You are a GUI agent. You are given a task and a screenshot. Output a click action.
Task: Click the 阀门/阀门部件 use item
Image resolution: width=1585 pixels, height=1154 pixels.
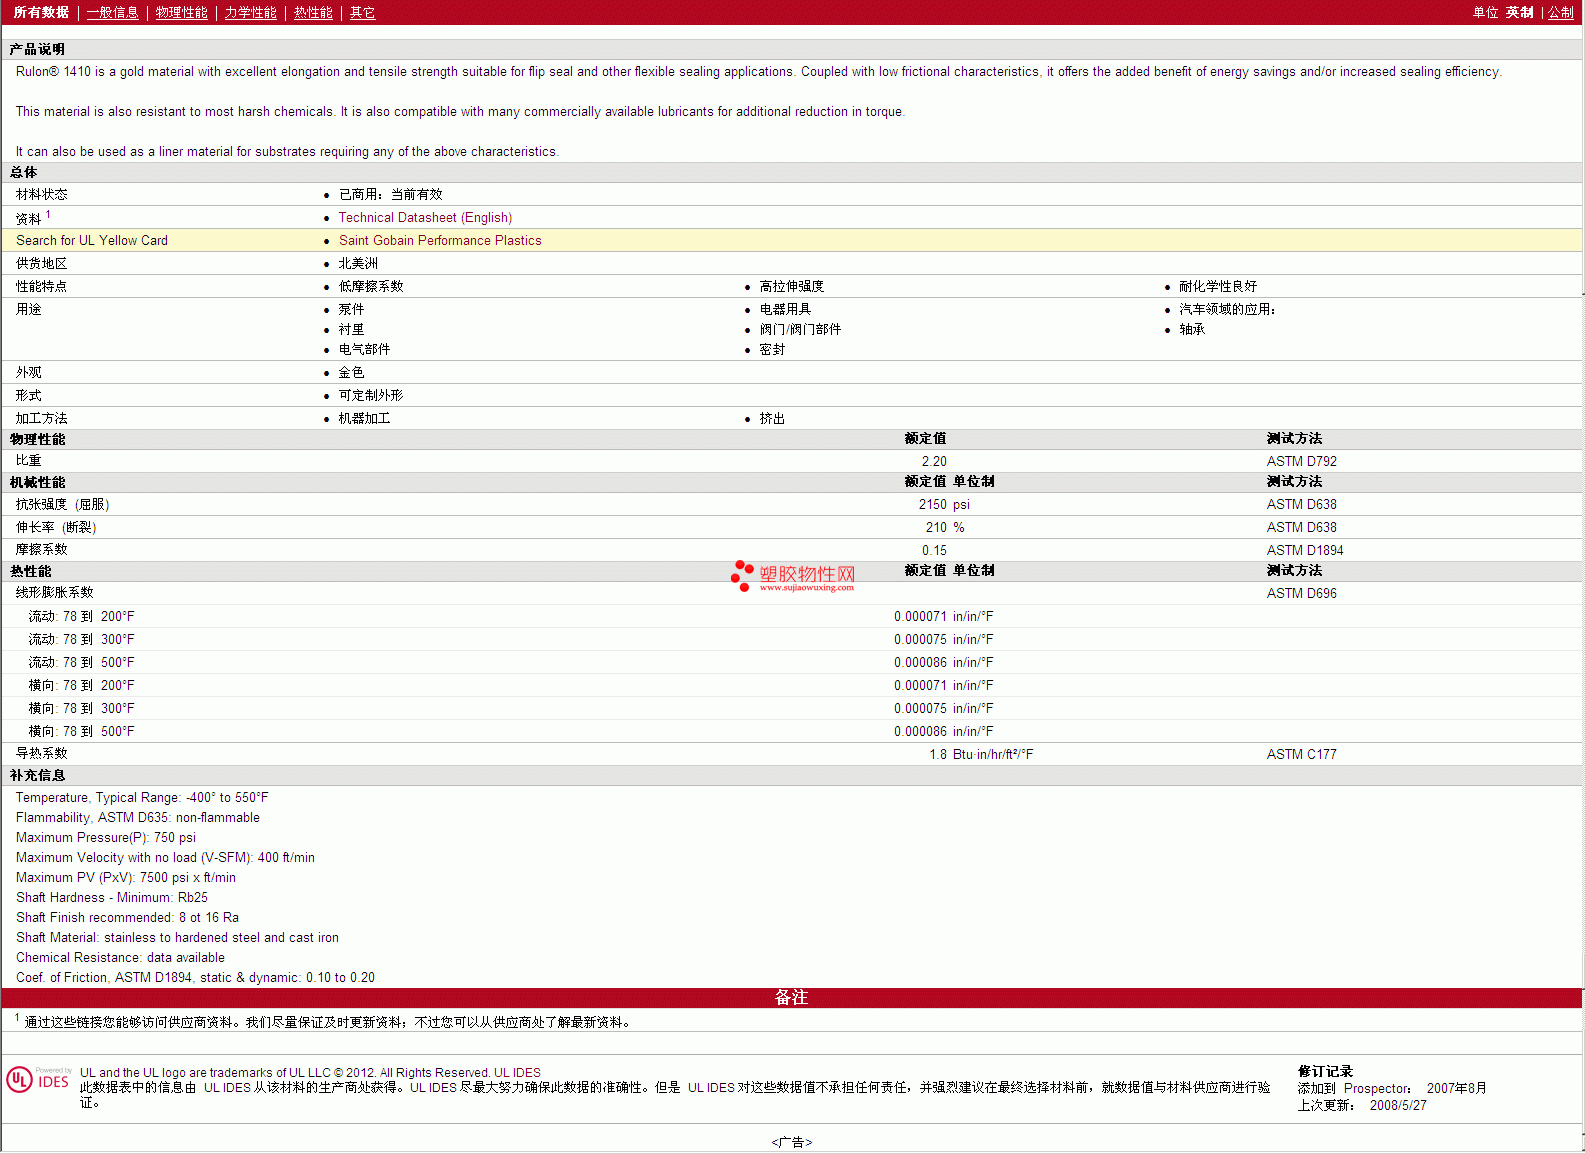click(x=800, y=330)
